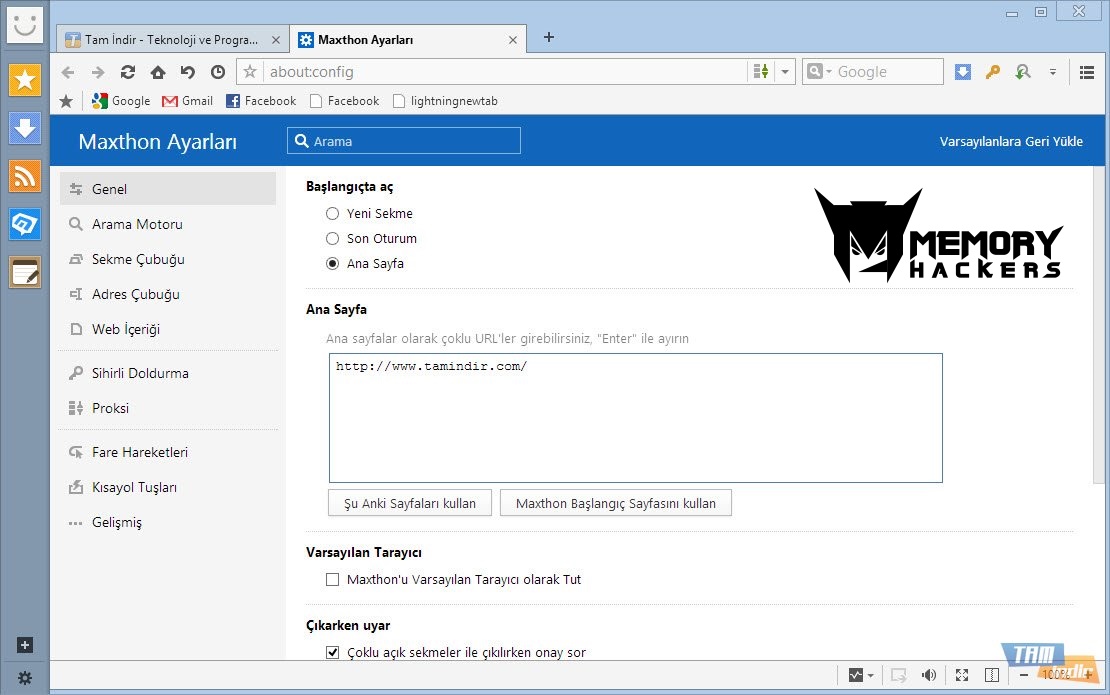Switch to Tam İndir tab
1110x695 pixels.
point(172,40)
